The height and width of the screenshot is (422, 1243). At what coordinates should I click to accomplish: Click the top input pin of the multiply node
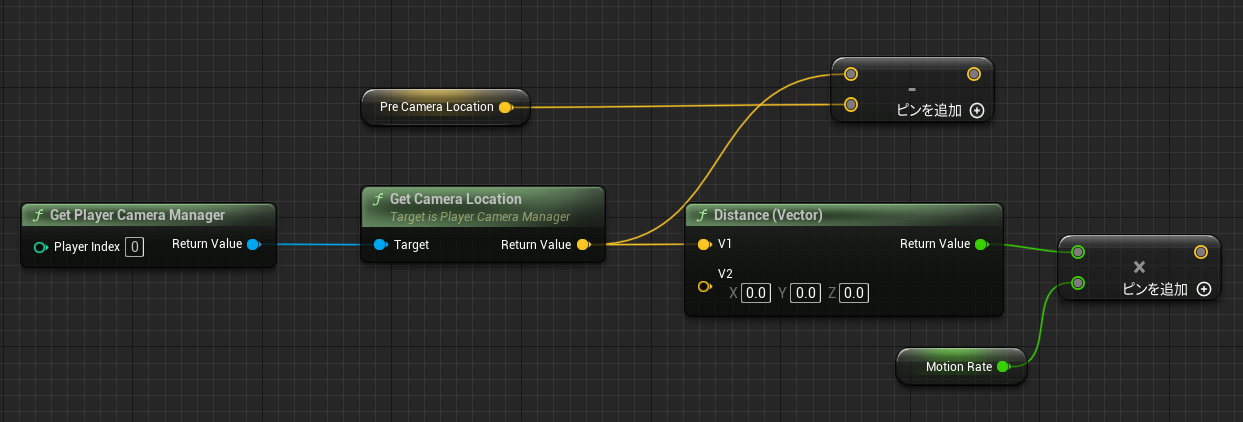coord(1078,252)
